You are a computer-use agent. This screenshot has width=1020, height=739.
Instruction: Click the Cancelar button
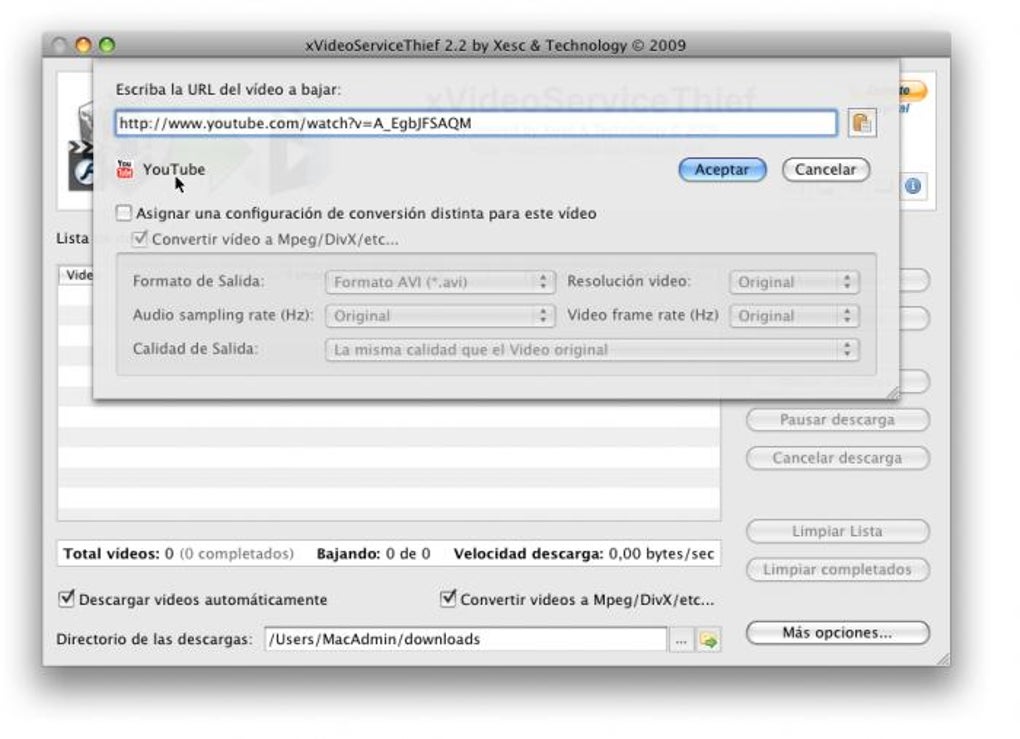click(825, 170)
